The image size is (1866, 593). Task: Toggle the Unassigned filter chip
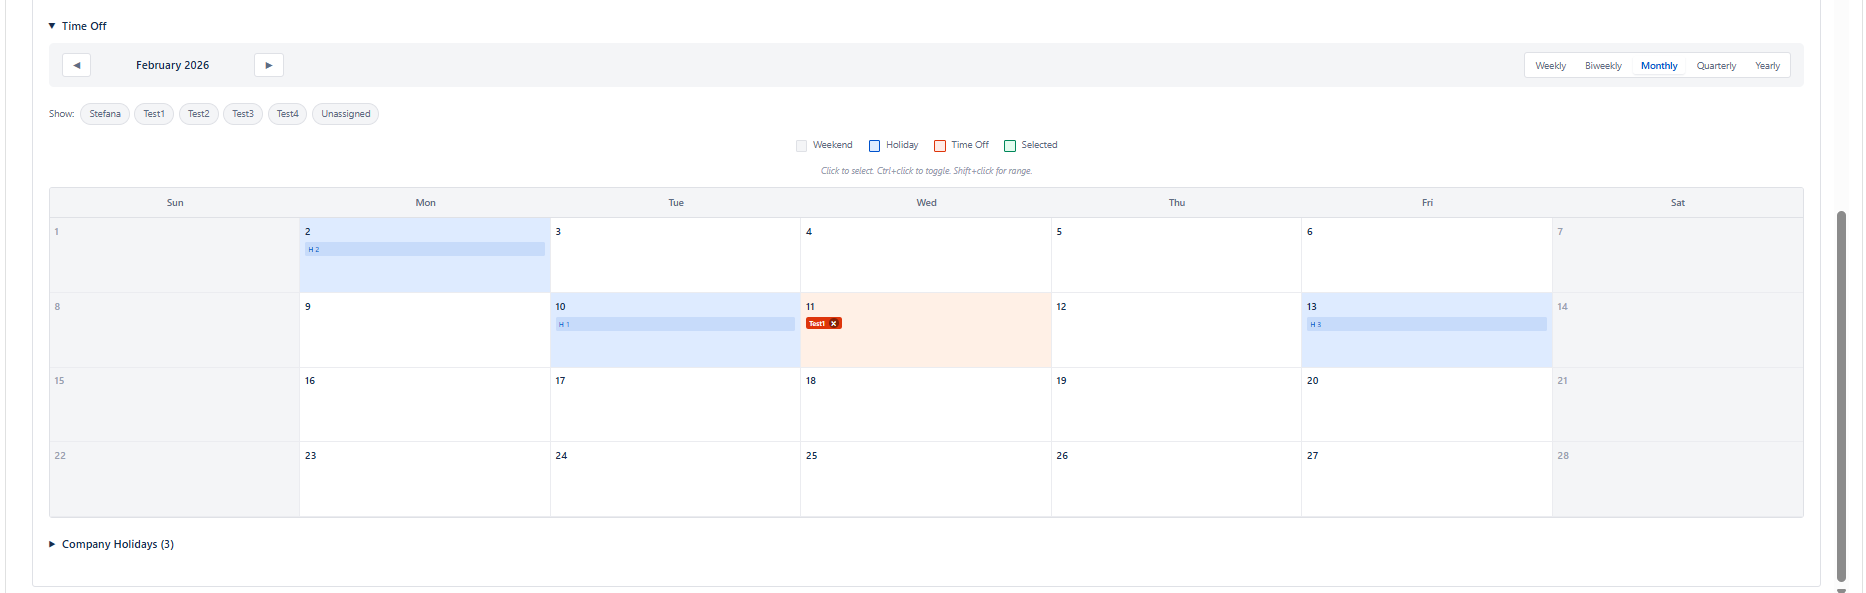[x=346, y=114]
